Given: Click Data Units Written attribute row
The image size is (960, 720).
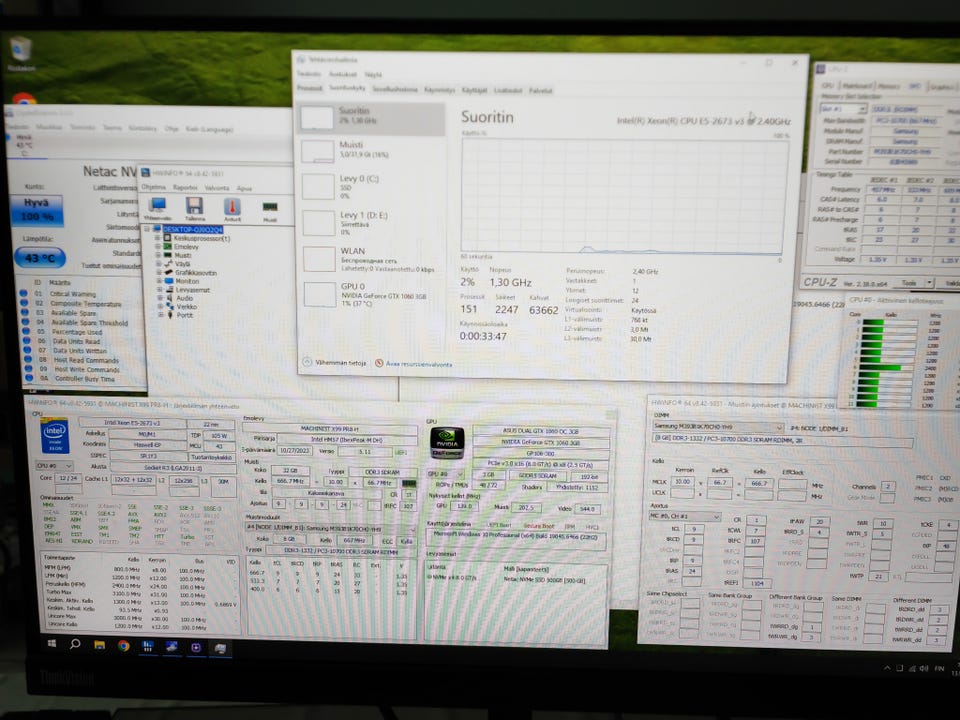Looking at the screenshot, I should (x=78, y=351).
